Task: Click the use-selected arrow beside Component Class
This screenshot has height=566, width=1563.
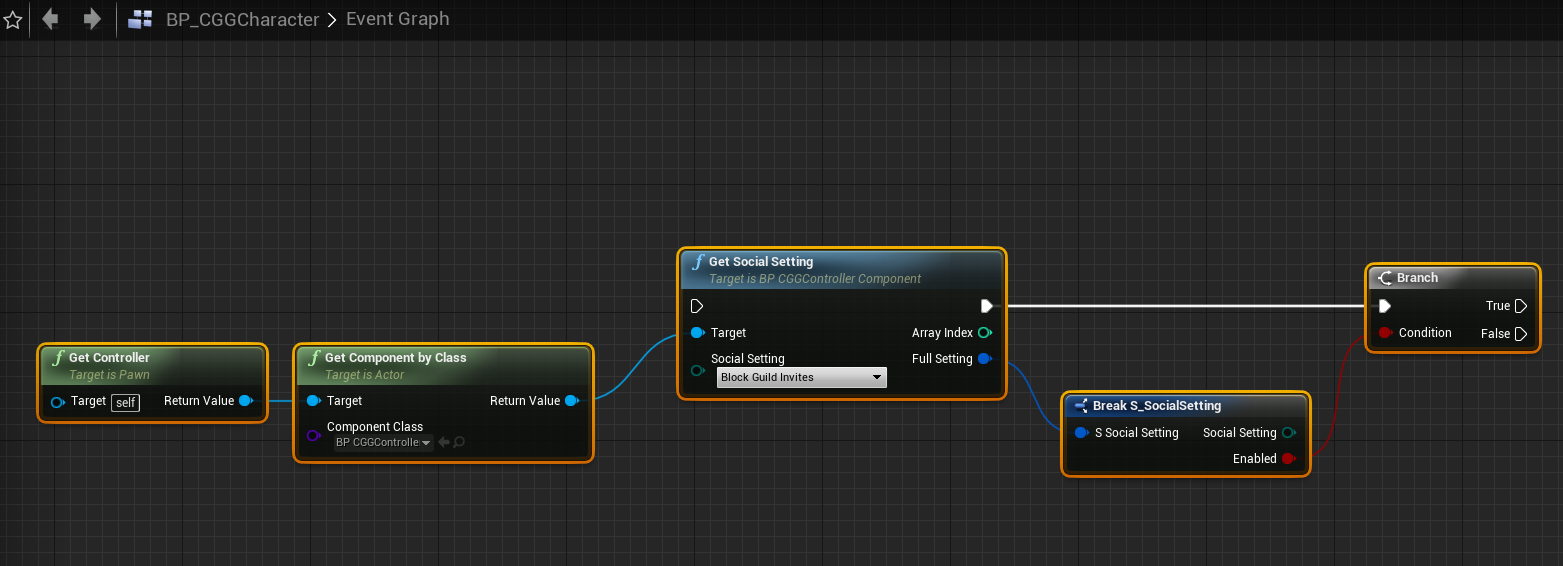Action: tap(444, 442)
